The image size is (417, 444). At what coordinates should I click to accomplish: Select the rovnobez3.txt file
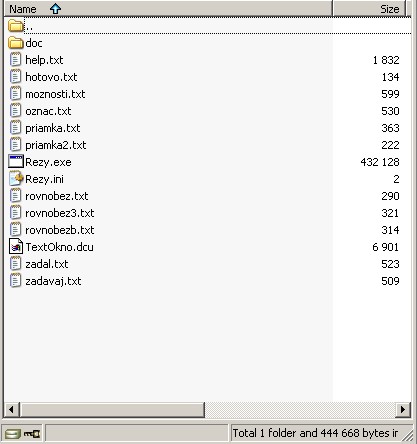click(x=60, y=213)
